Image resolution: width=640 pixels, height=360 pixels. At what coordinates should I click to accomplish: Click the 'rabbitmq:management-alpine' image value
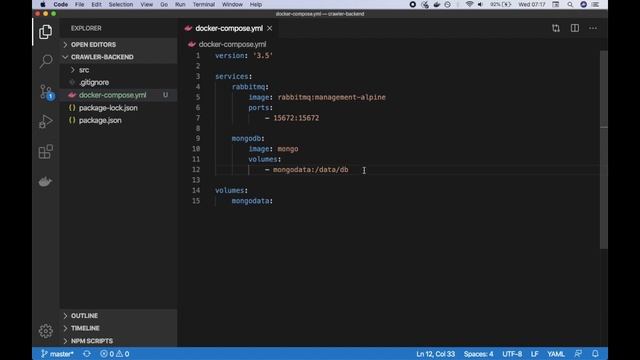pyautogui.click(x=331, y=97)
